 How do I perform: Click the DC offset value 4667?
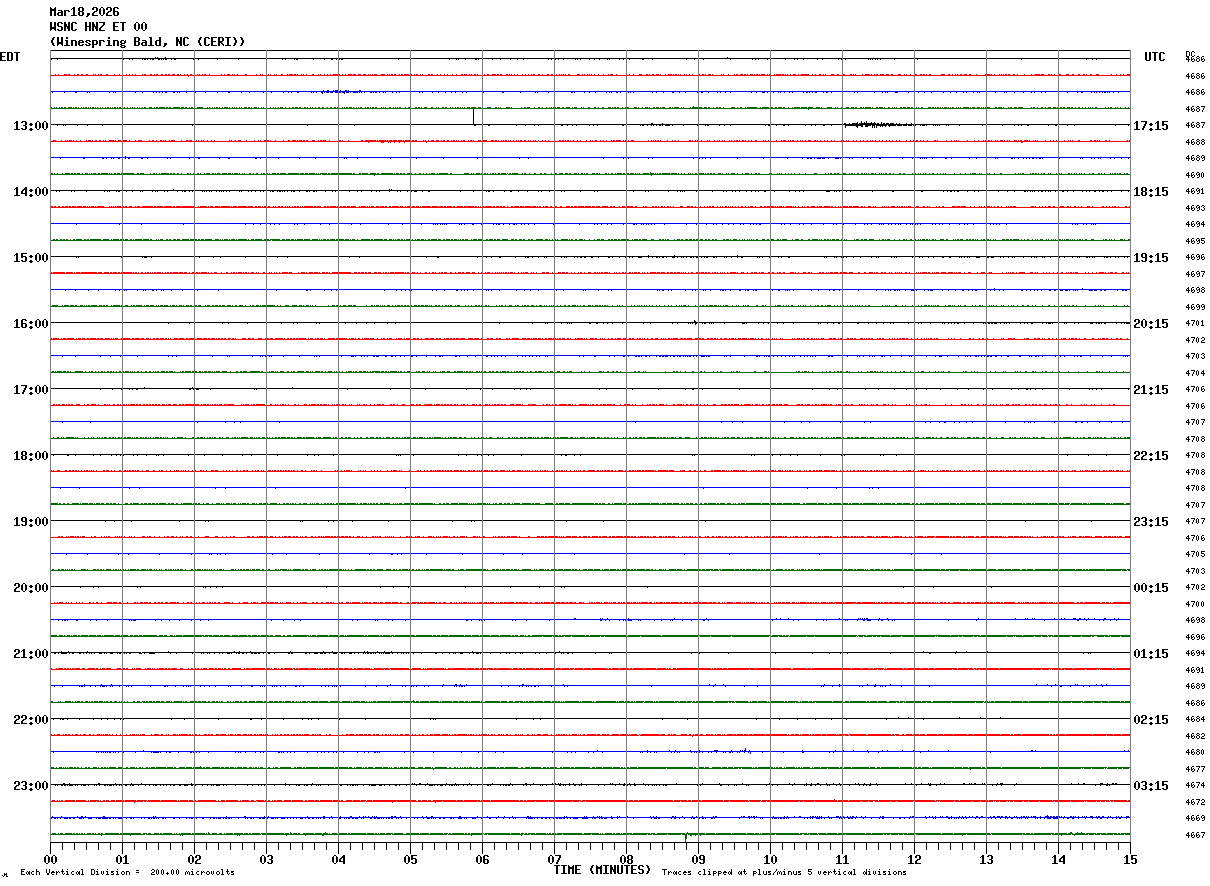tap(1194, 835)
